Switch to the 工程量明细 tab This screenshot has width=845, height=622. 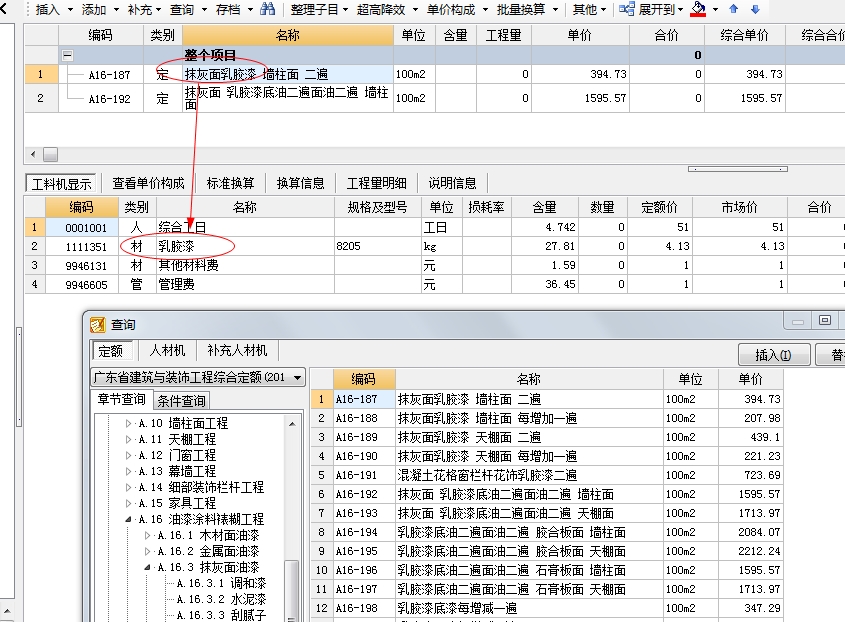pos(376,183)
